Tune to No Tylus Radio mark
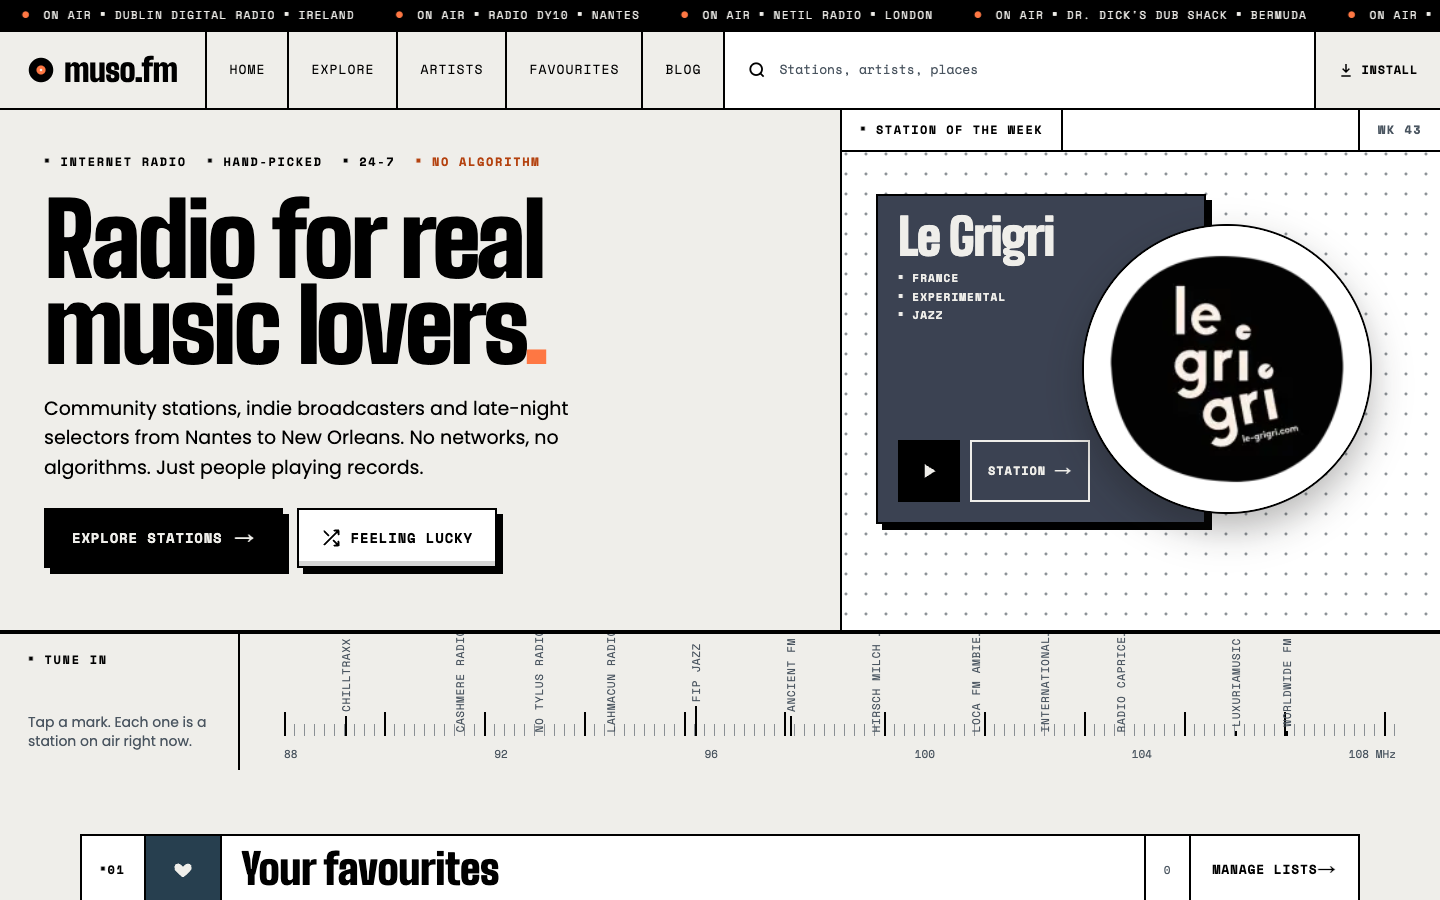 (539, 684)
